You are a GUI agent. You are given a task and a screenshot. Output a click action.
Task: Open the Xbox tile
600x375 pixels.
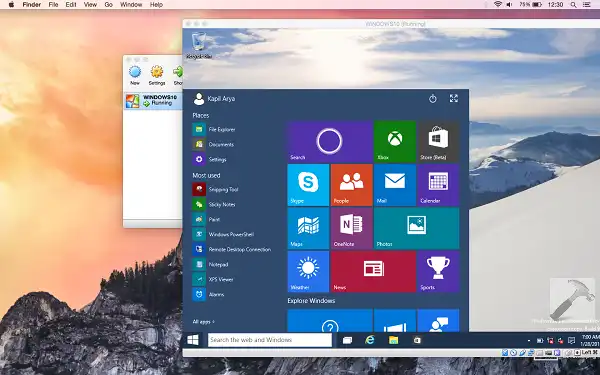coord(395,141)
